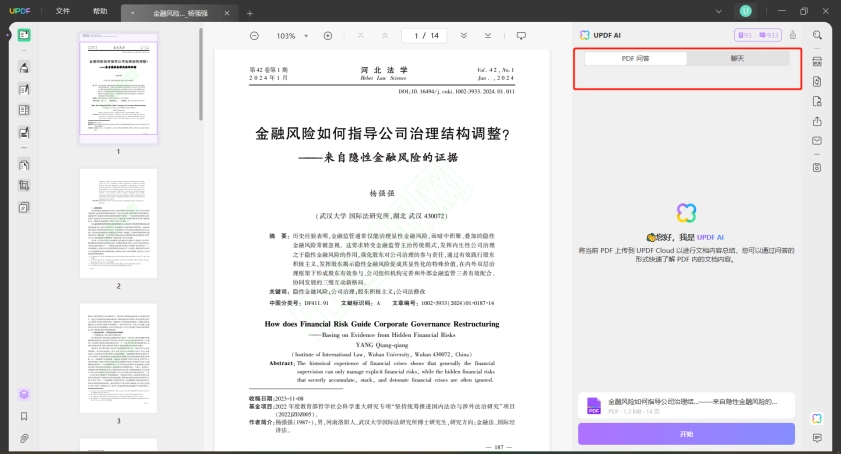
Task: Open the layers stack icon bottom left
Action: (24, 394)
